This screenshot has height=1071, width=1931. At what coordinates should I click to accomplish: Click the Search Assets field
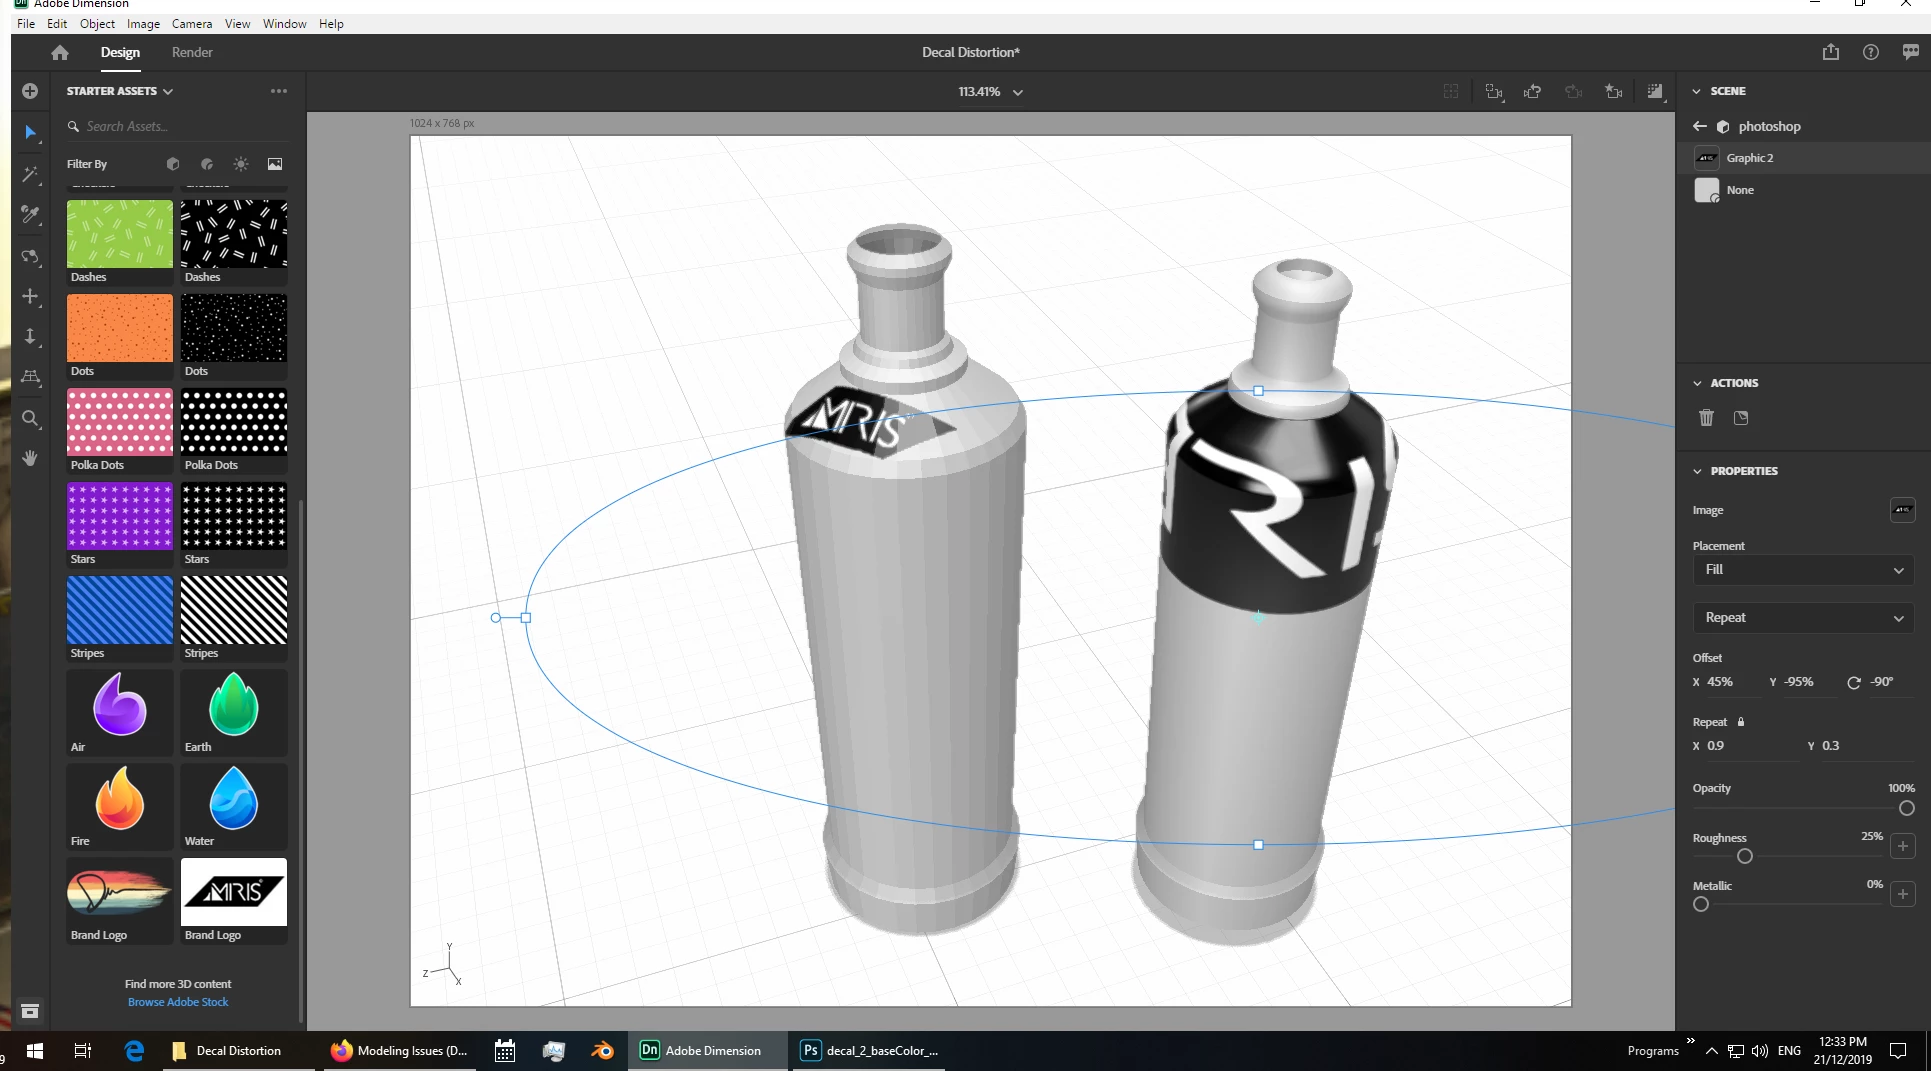point(176,126)
